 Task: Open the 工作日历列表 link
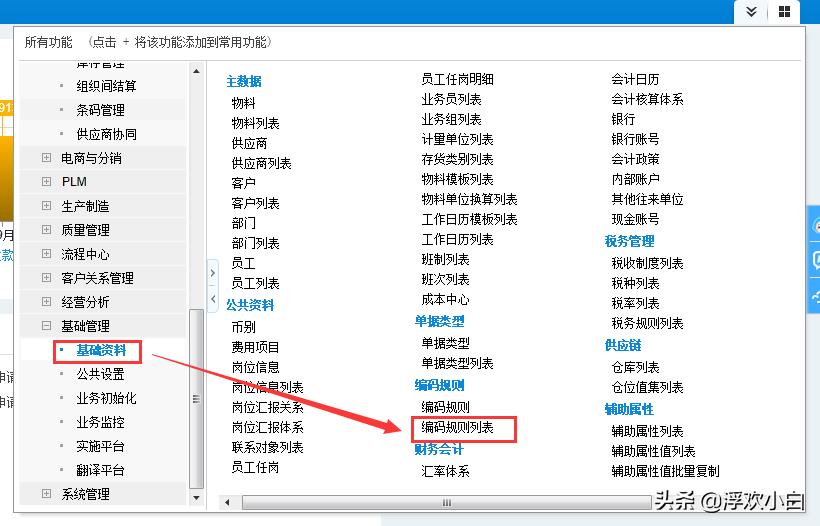pyautogui.click(x=458, y=239)
